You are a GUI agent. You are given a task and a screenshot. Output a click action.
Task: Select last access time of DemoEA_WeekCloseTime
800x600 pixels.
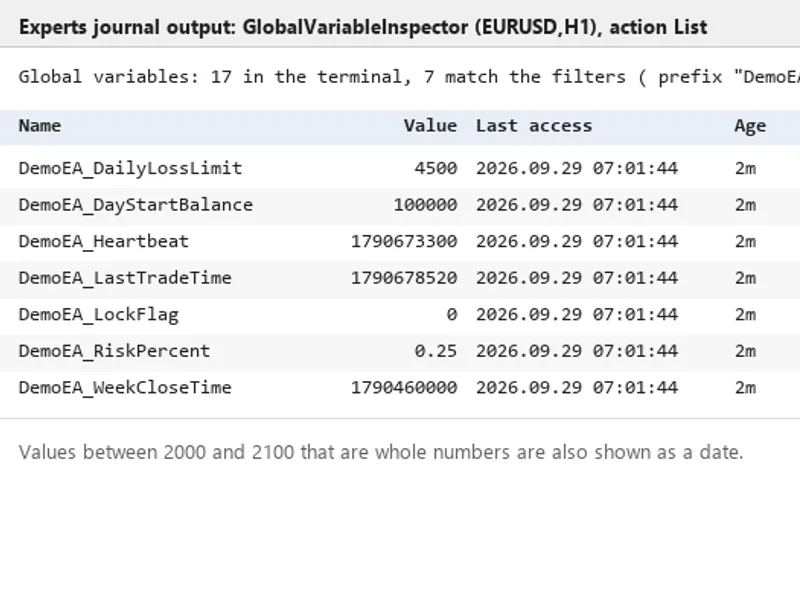point(577,388)
